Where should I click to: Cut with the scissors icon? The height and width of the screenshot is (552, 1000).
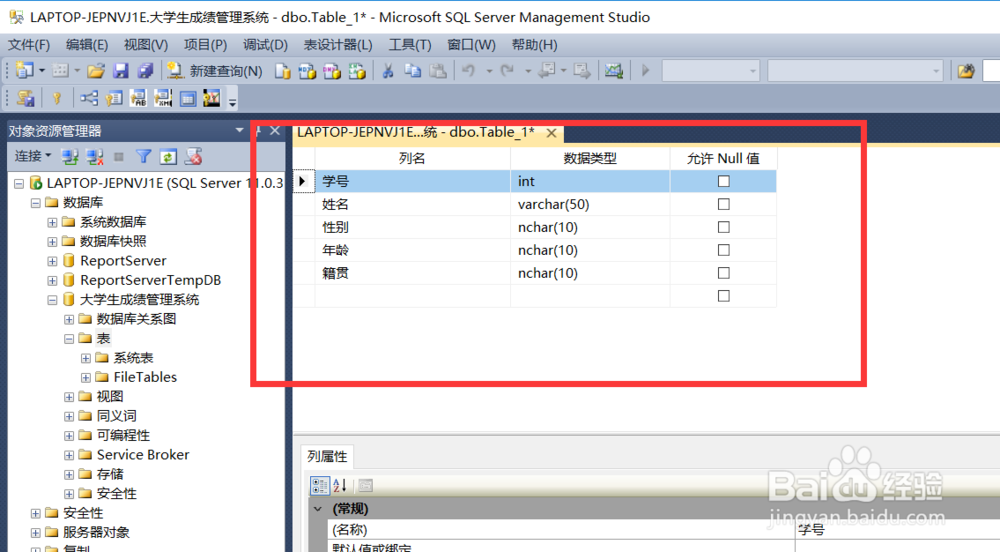click(388, 71)
